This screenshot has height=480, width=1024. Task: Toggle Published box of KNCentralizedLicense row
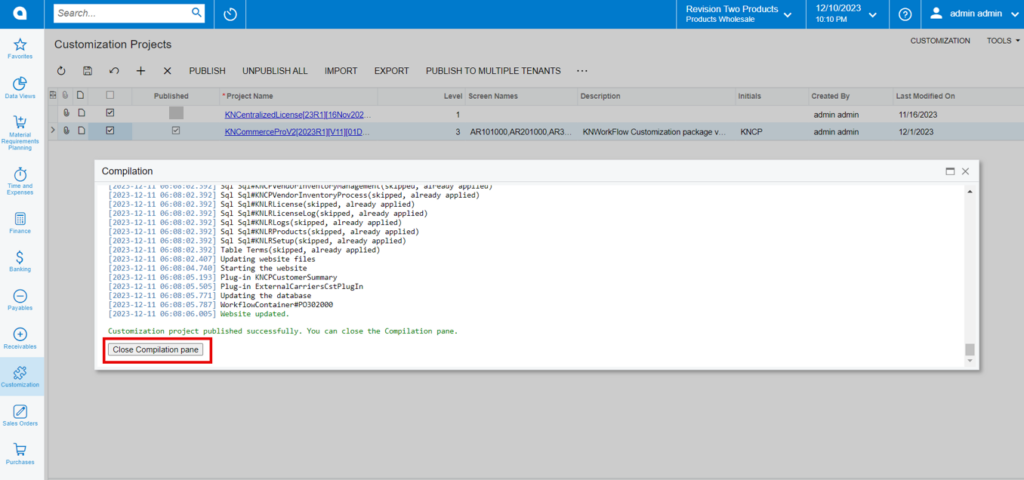point(176,113)
